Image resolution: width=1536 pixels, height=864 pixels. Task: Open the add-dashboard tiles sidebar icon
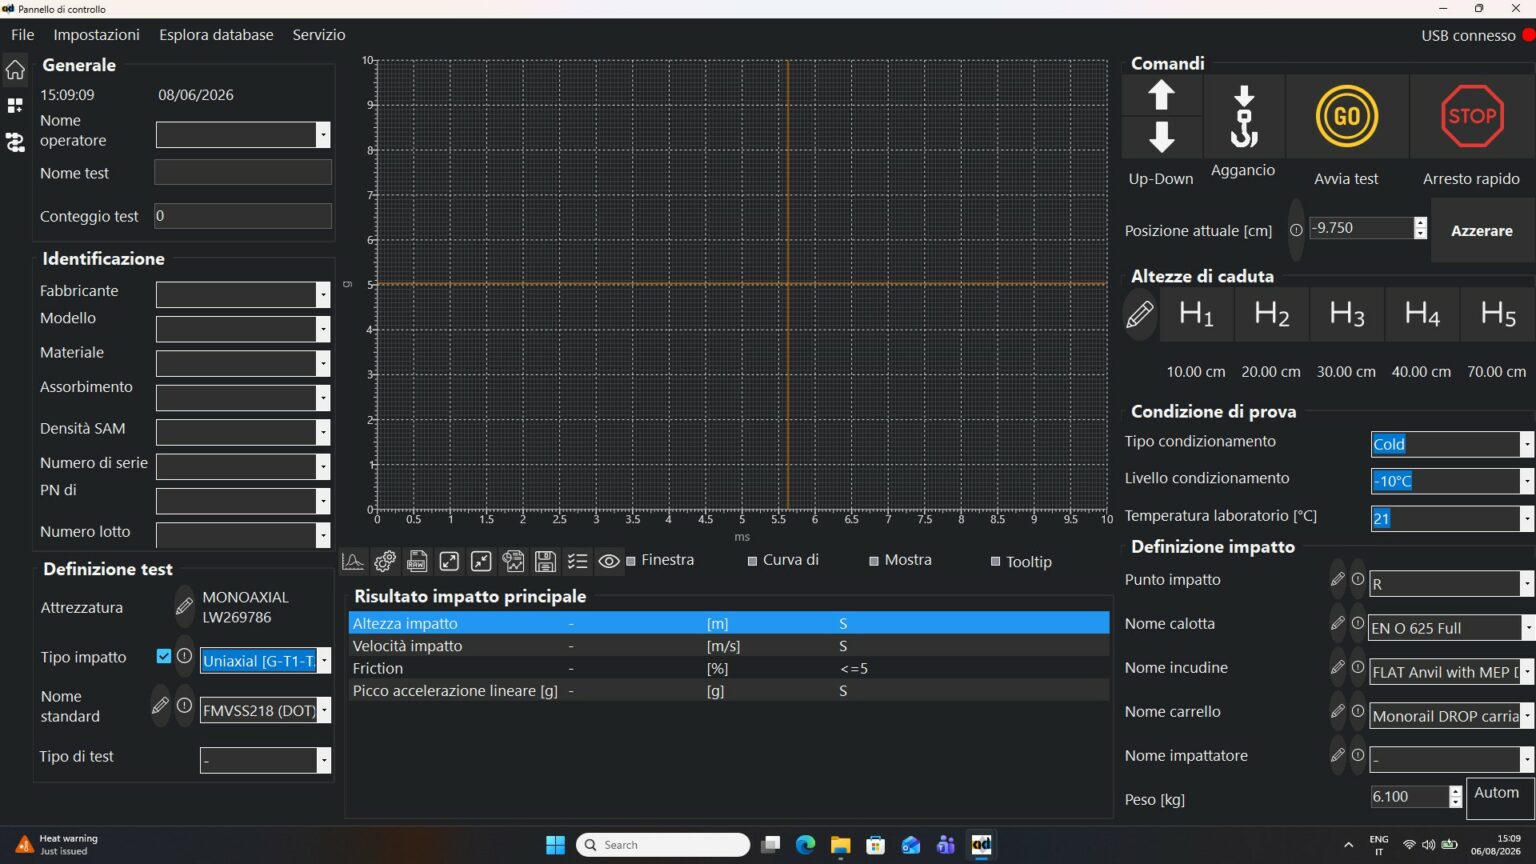pos(15,105)
